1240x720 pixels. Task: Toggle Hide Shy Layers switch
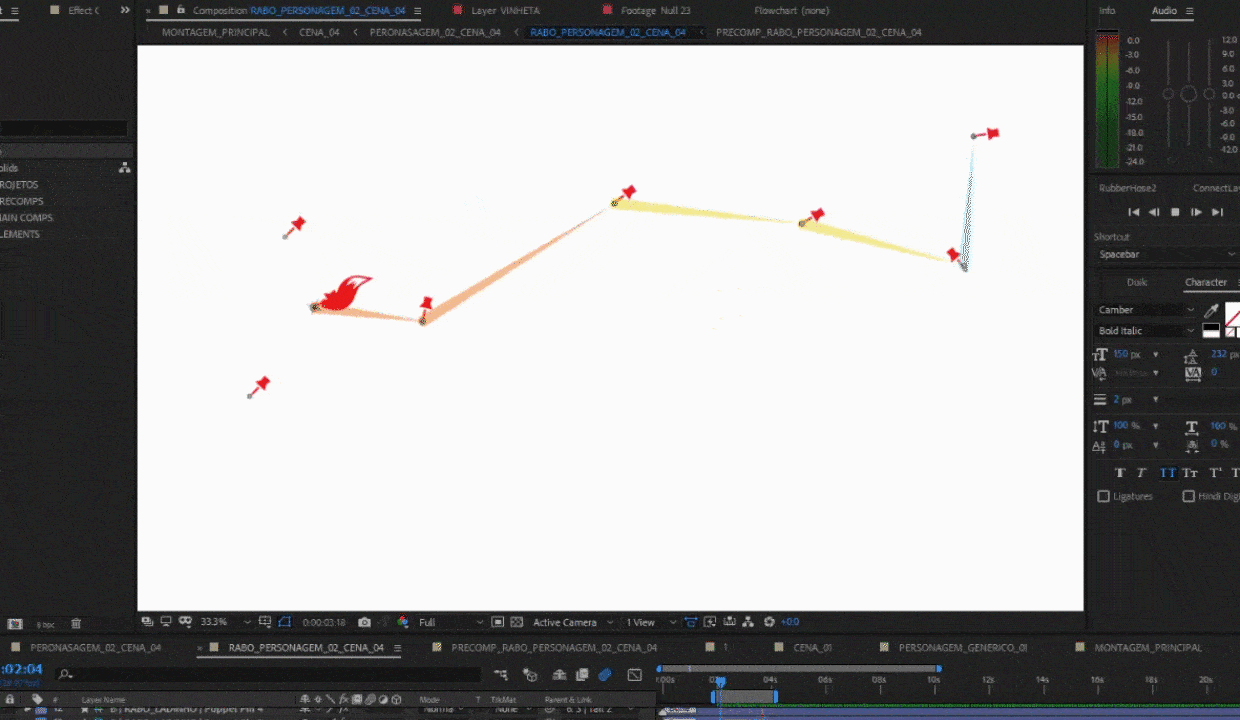tap(559, 675)
